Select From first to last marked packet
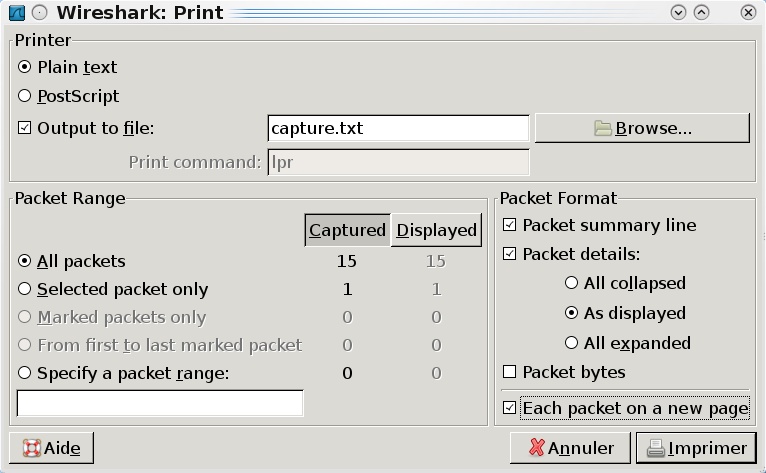The height and width of the screenshot is (473, 766). (x=160, y=345)
